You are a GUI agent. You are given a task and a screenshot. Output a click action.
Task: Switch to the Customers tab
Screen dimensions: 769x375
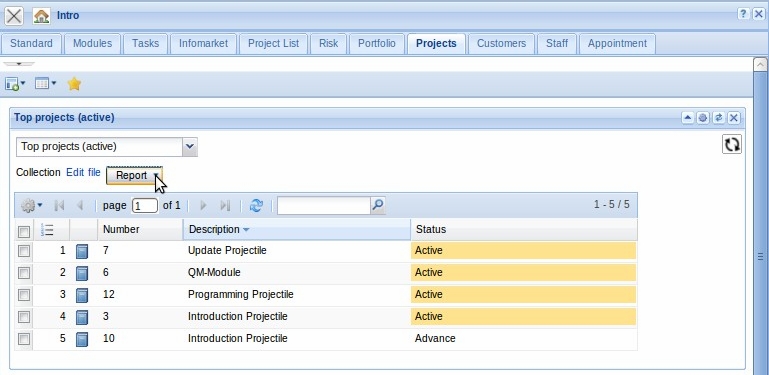(501, 44)
